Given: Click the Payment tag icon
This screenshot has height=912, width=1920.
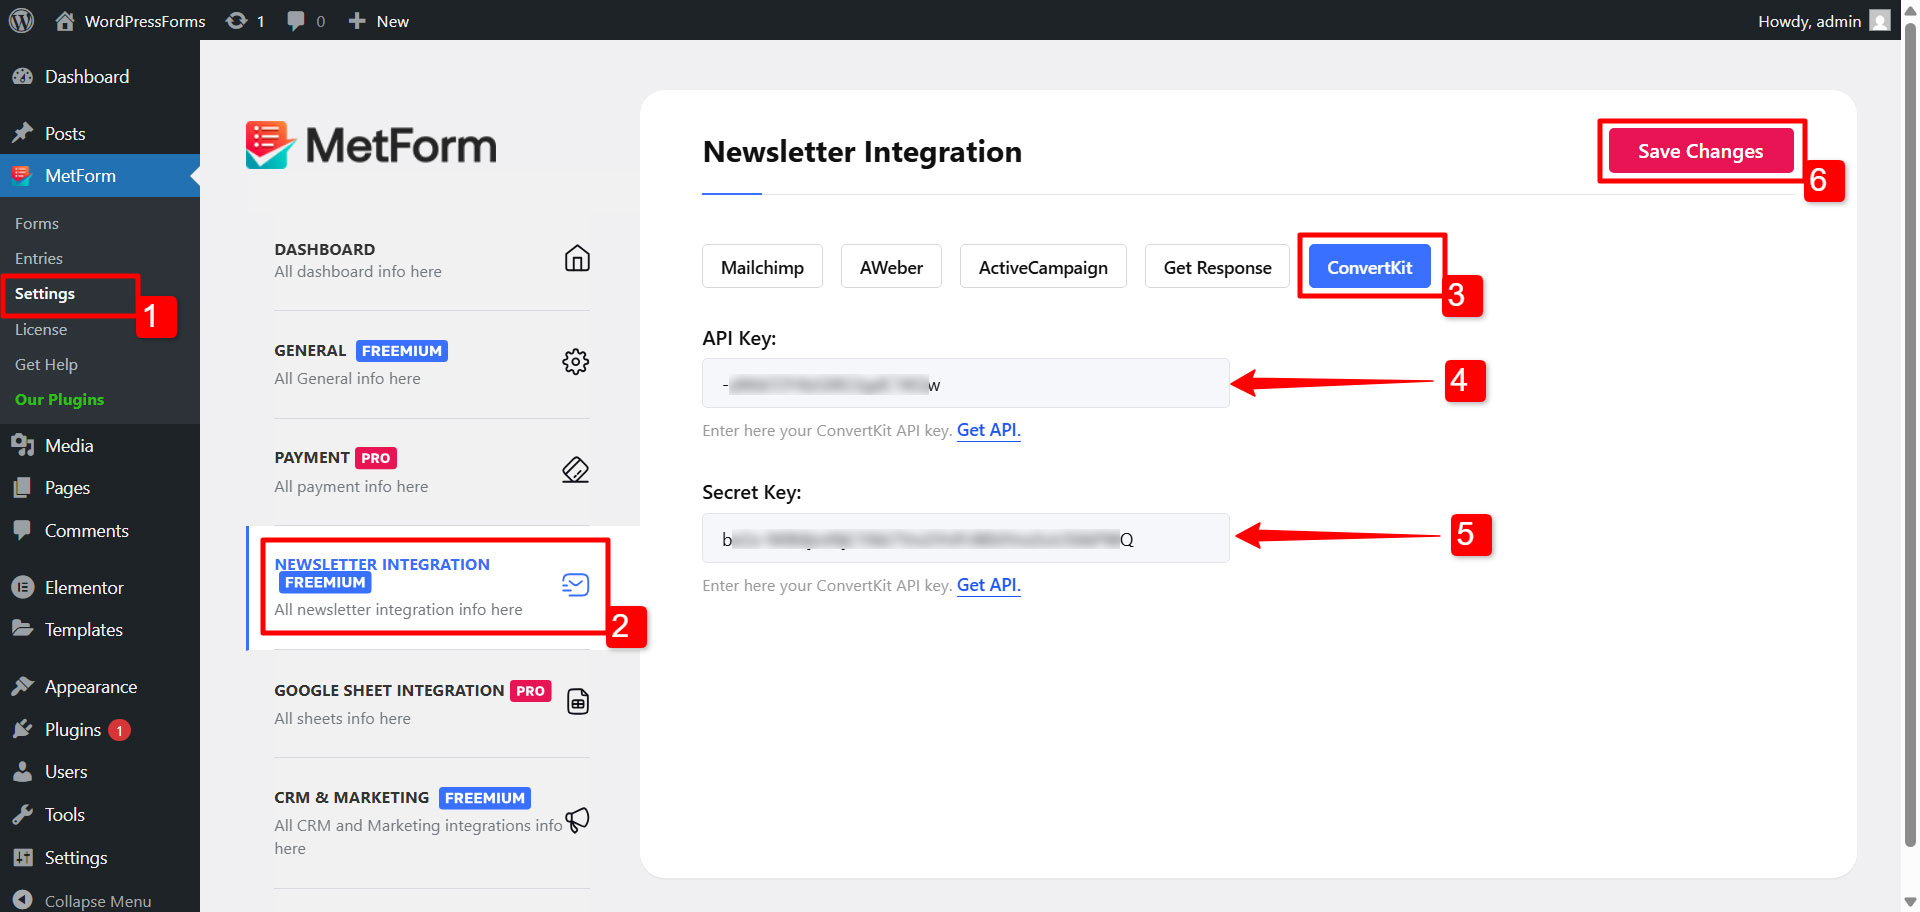Looking at the screenshot, I should click(x=576, y=470).
